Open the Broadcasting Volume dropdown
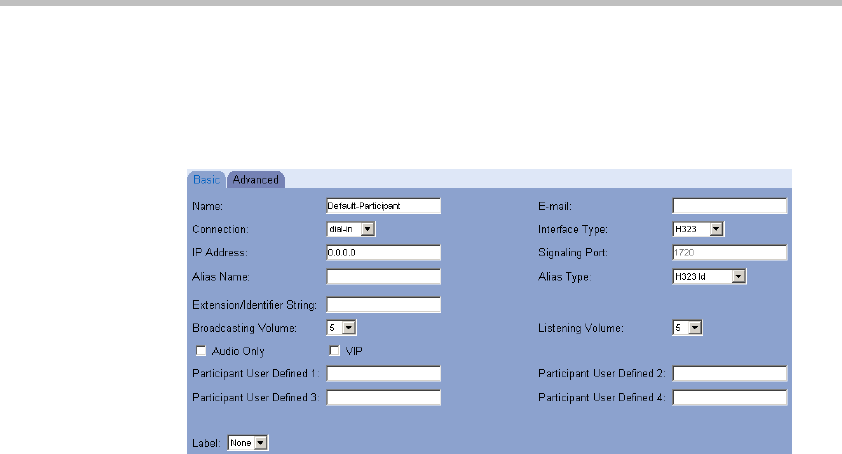 click(x=342, y=328)
